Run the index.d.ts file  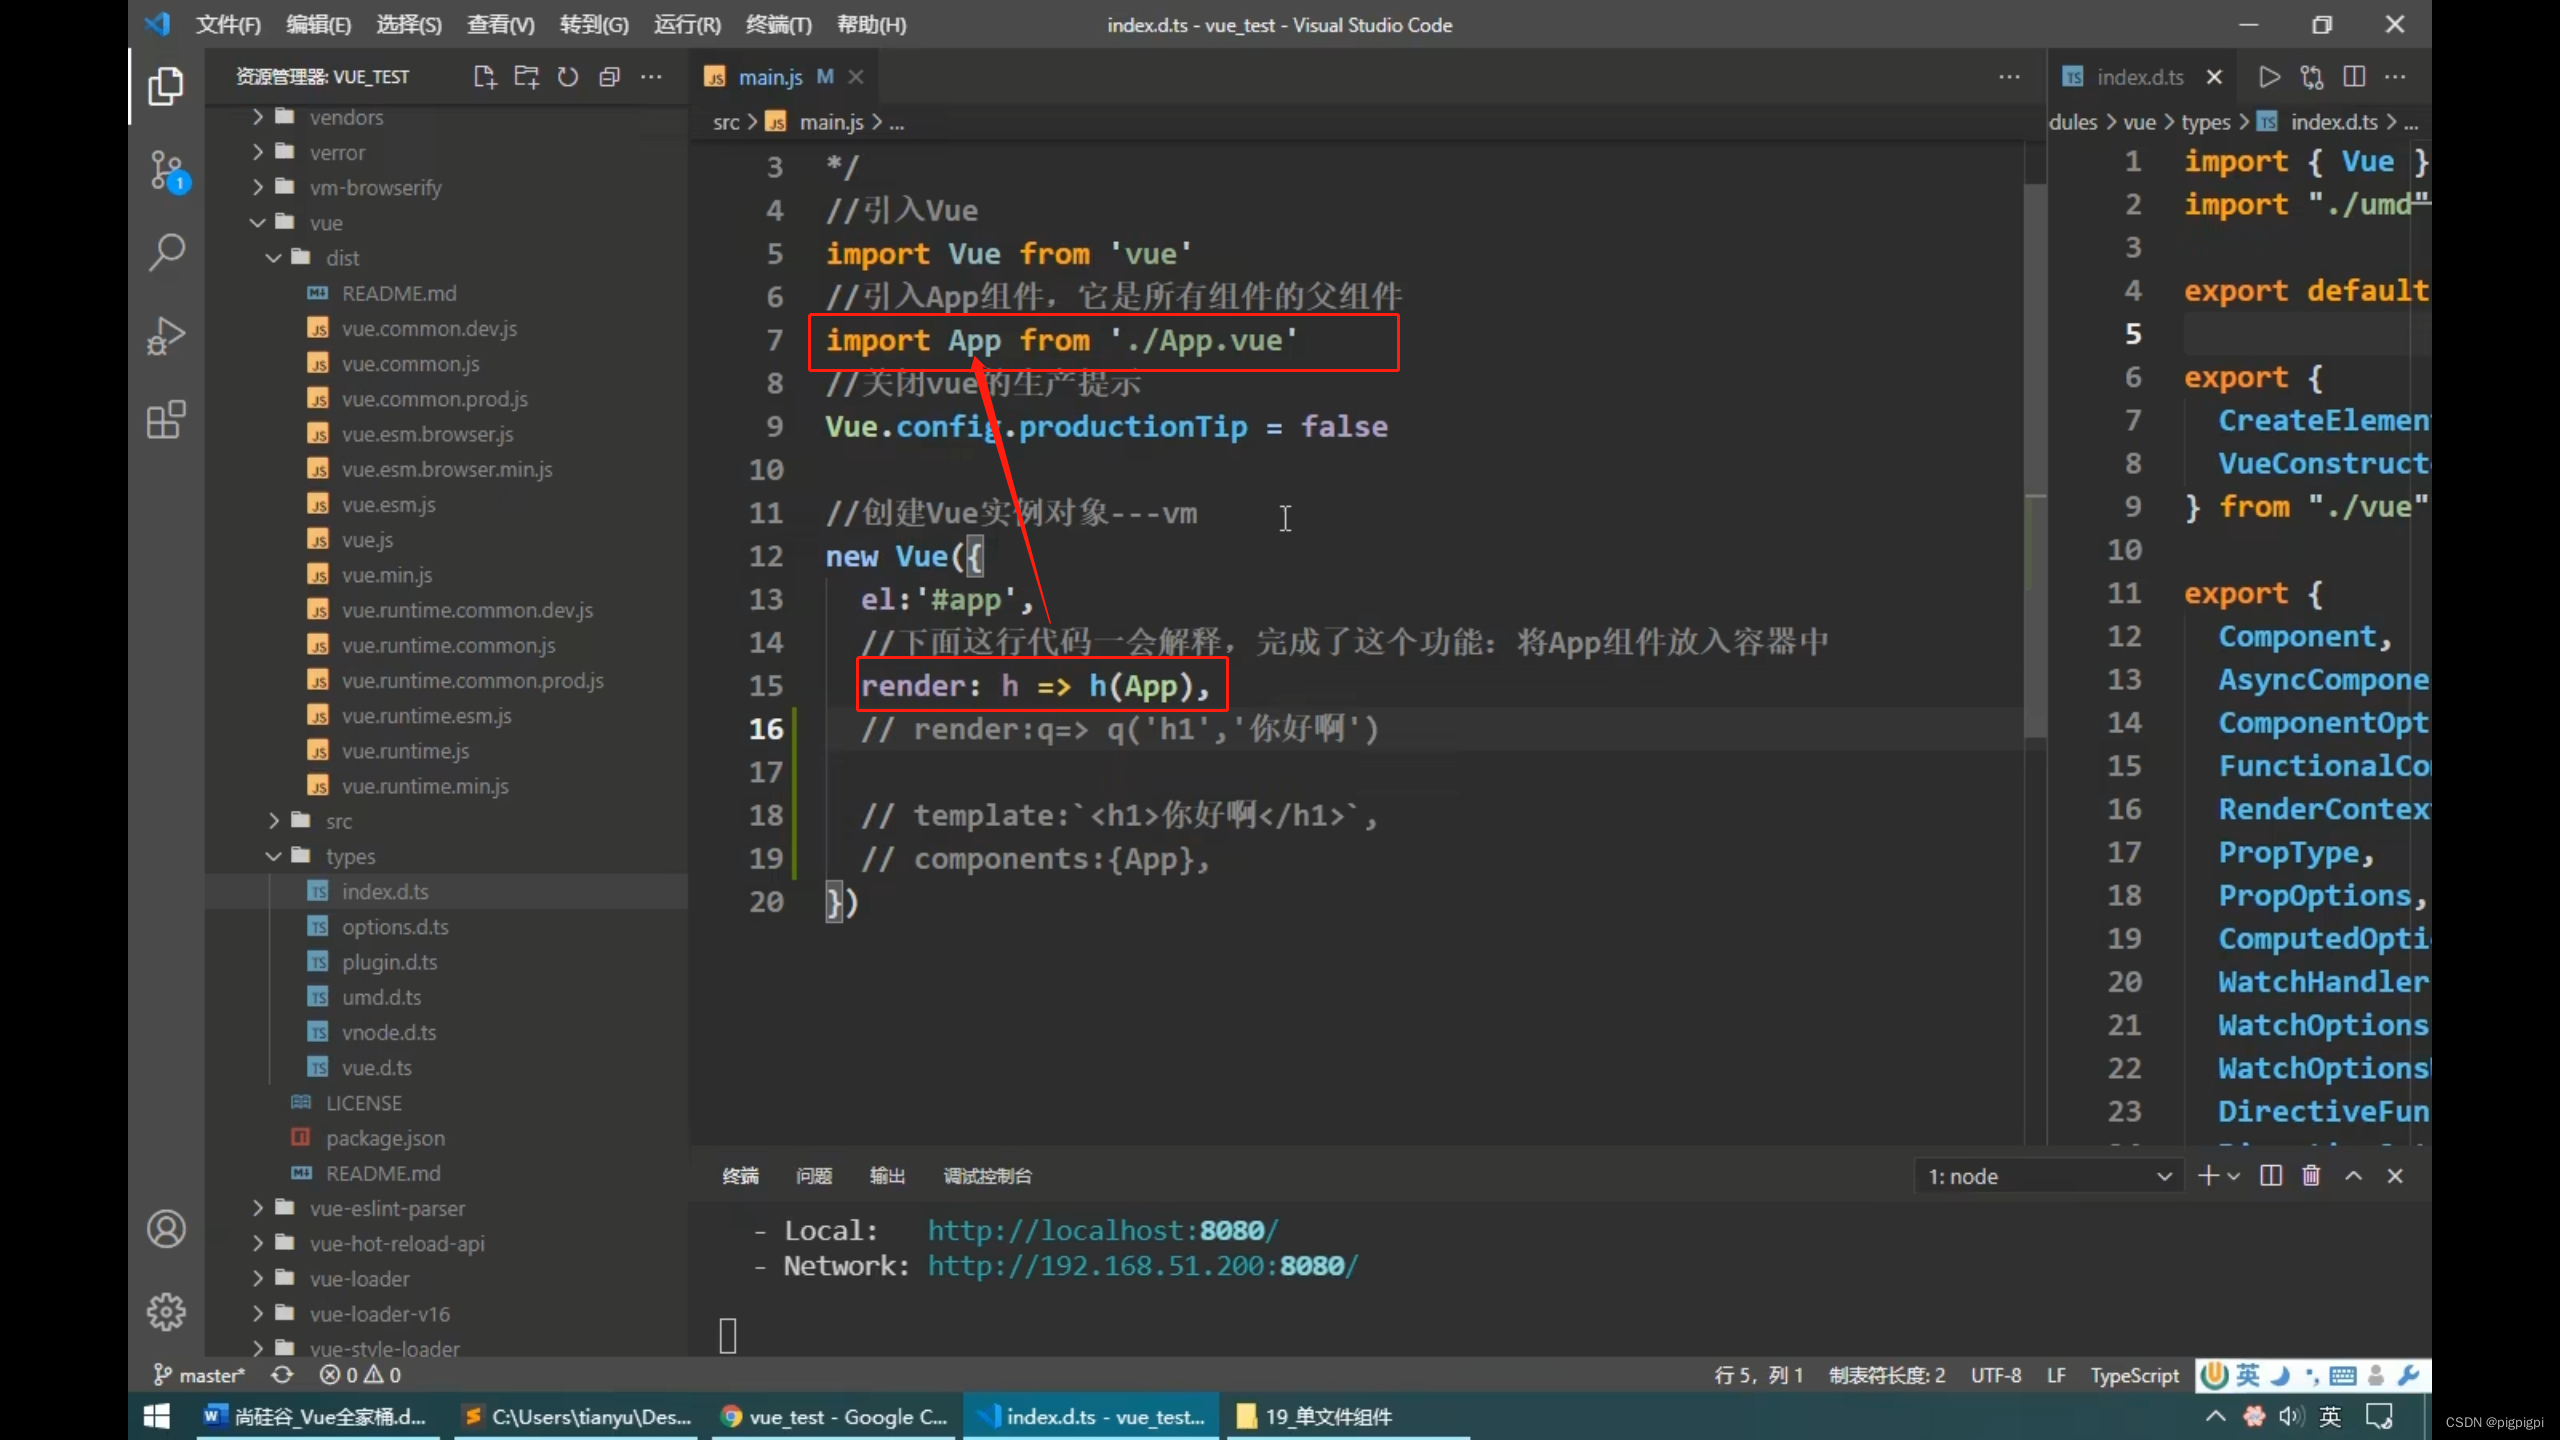2269,77
